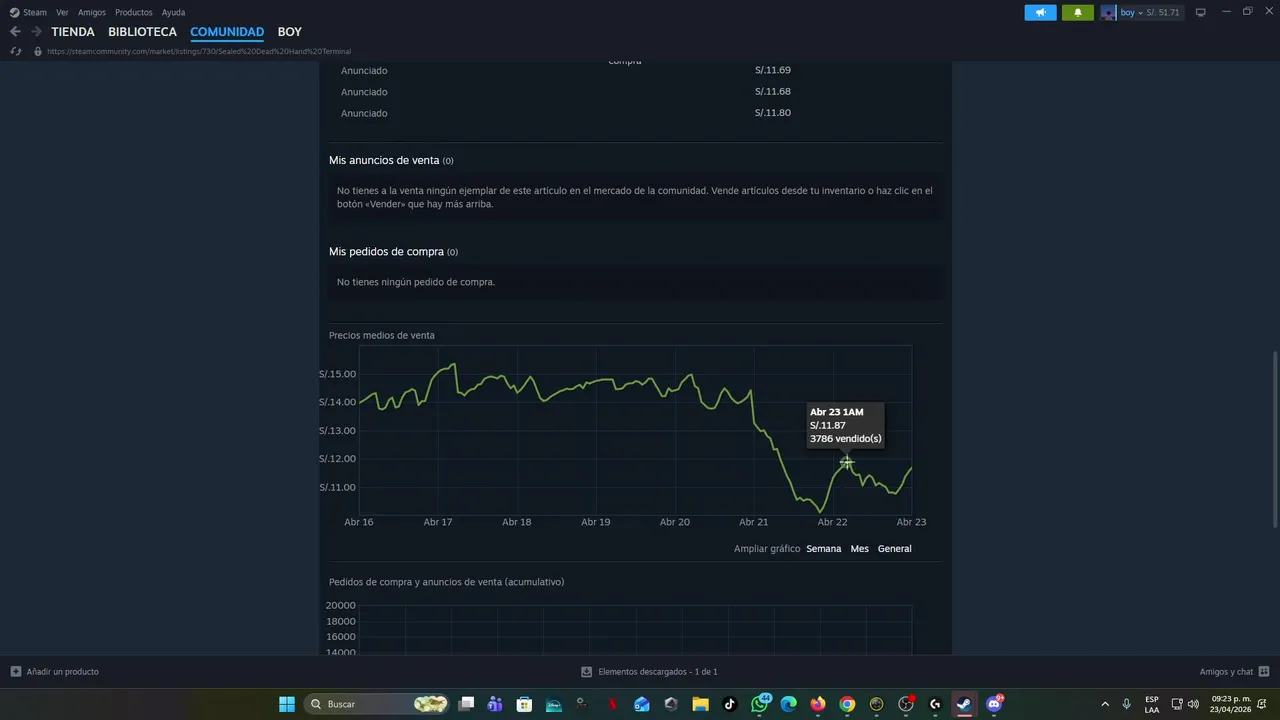This screenshot has height=720, width=1280.
Task: Open Firefox from the taskbar
Action: [x=818, y=704]
